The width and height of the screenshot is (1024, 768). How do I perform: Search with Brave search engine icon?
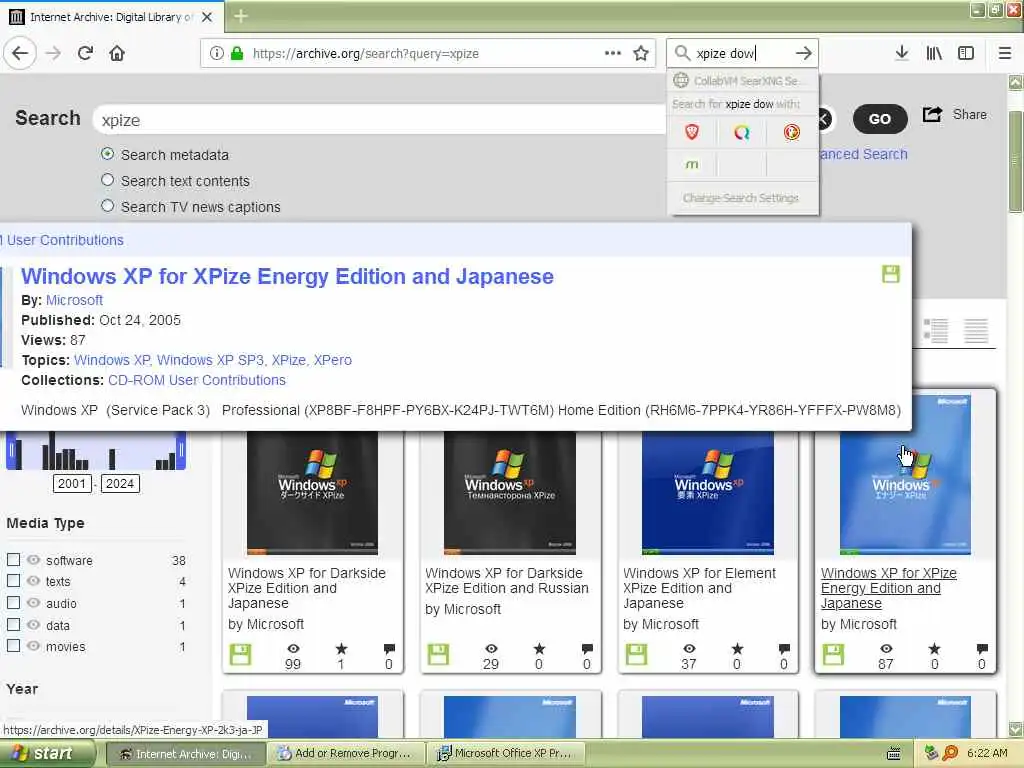tap(692, 133)
